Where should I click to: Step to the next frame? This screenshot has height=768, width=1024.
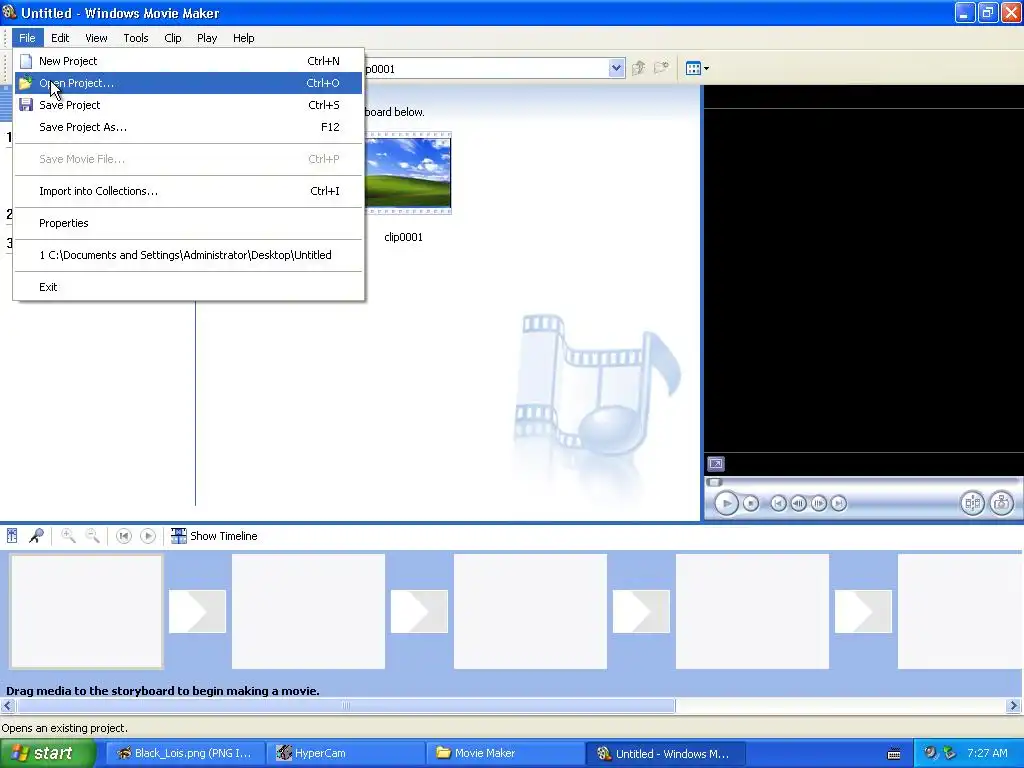click(818, 504)
